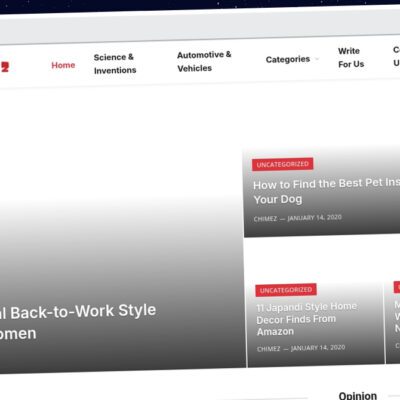Viewport: 400px width, 400px height.
Task: Click the browser address bar area
Action: click(x=200, y=28)
